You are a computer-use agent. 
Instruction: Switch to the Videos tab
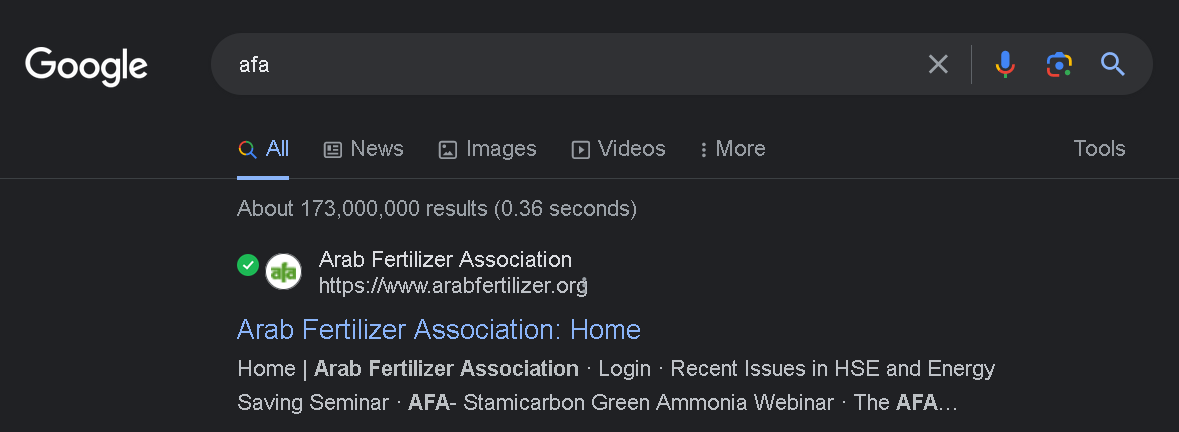(618, 149)
